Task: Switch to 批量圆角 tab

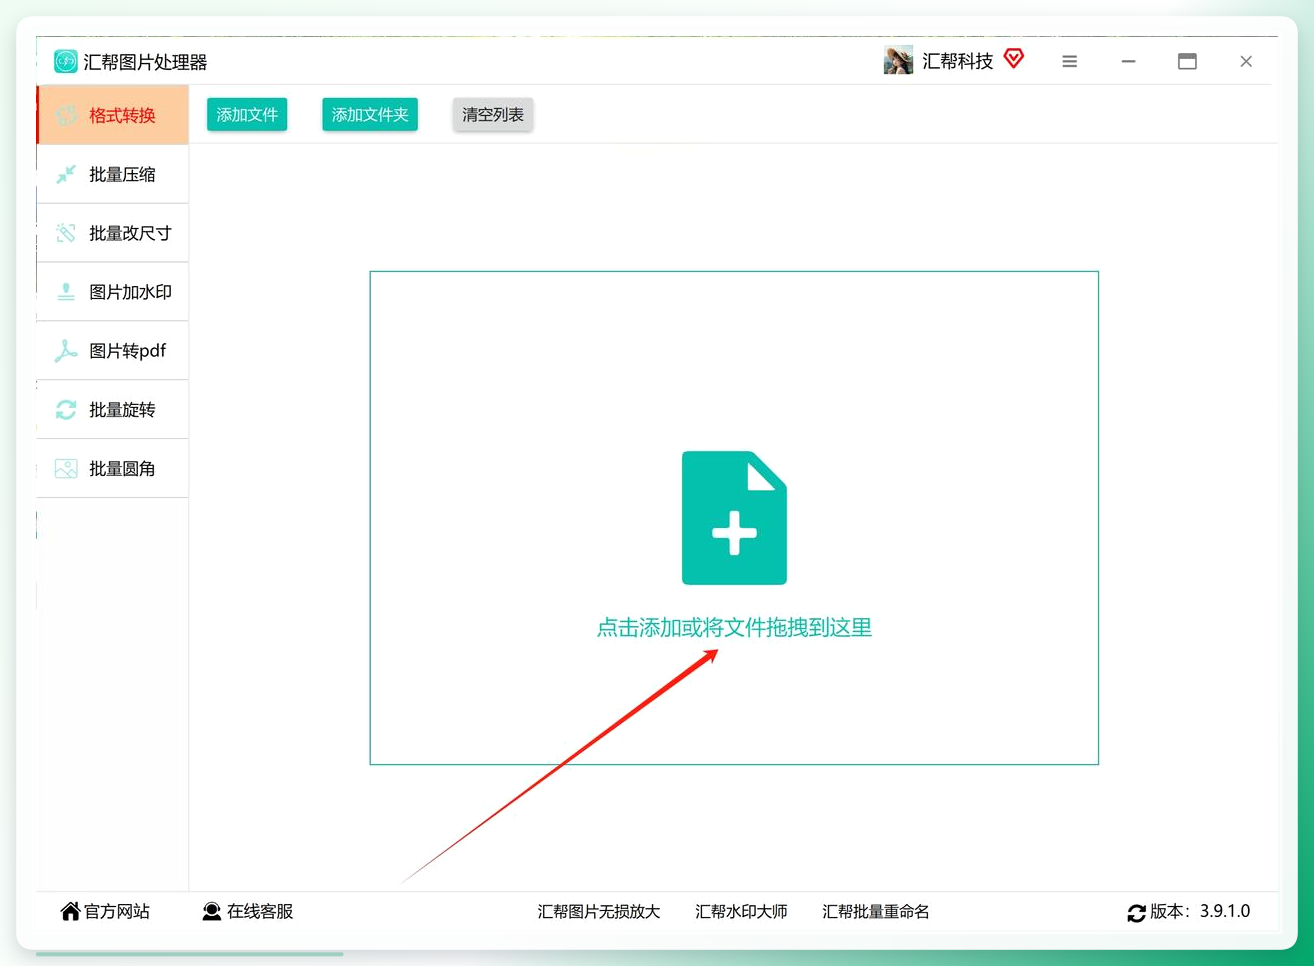Action: [113, 469]
